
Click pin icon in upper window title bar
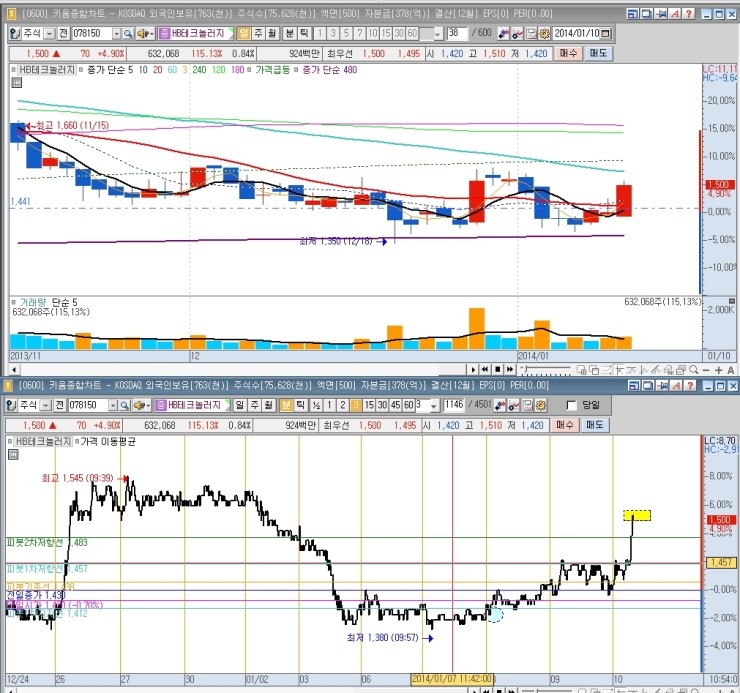point(661,14)
